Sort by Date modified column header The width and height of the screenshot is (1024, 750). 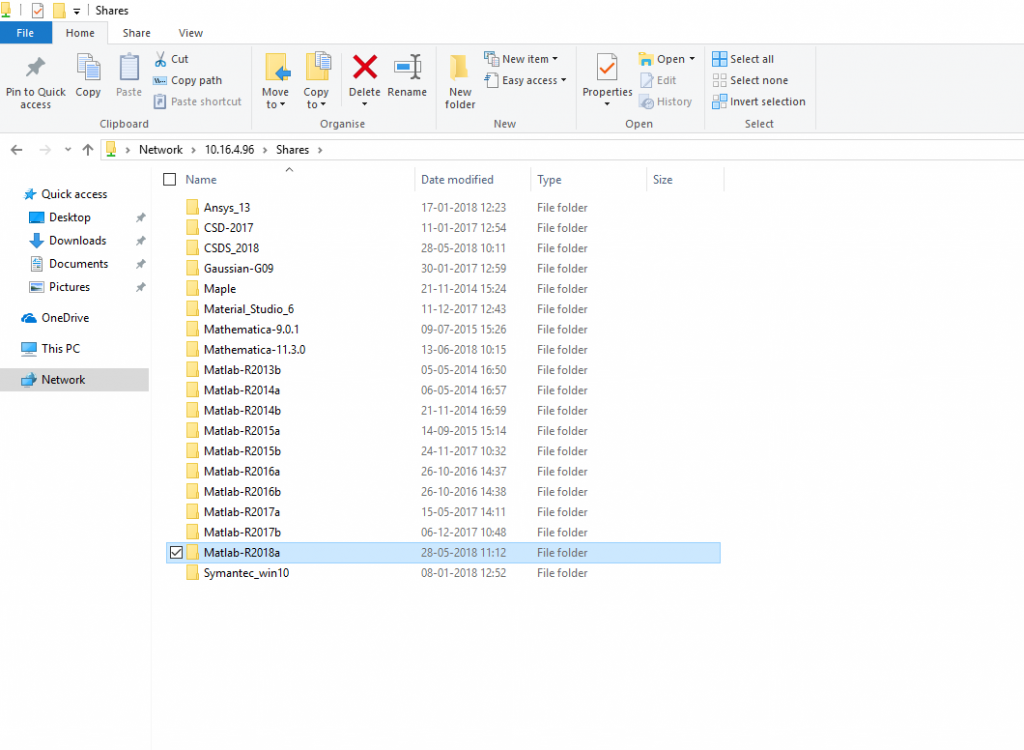(457, 180)
